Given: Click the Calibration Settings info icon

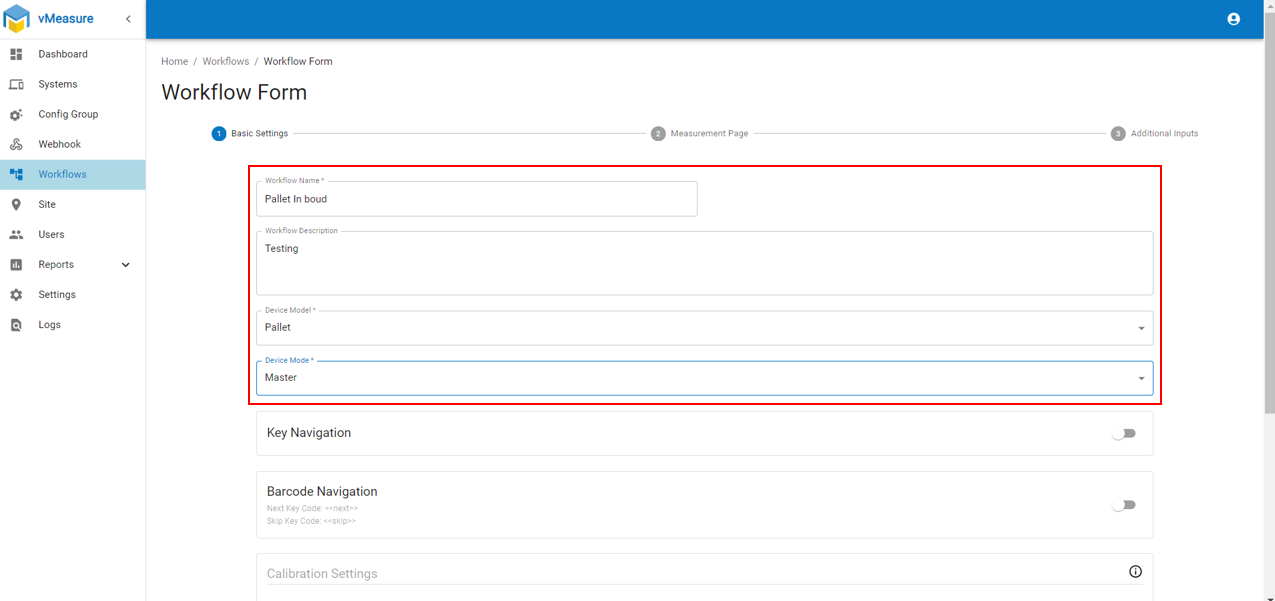Looking at the screenshot, I should click(x=1135, y=572).
